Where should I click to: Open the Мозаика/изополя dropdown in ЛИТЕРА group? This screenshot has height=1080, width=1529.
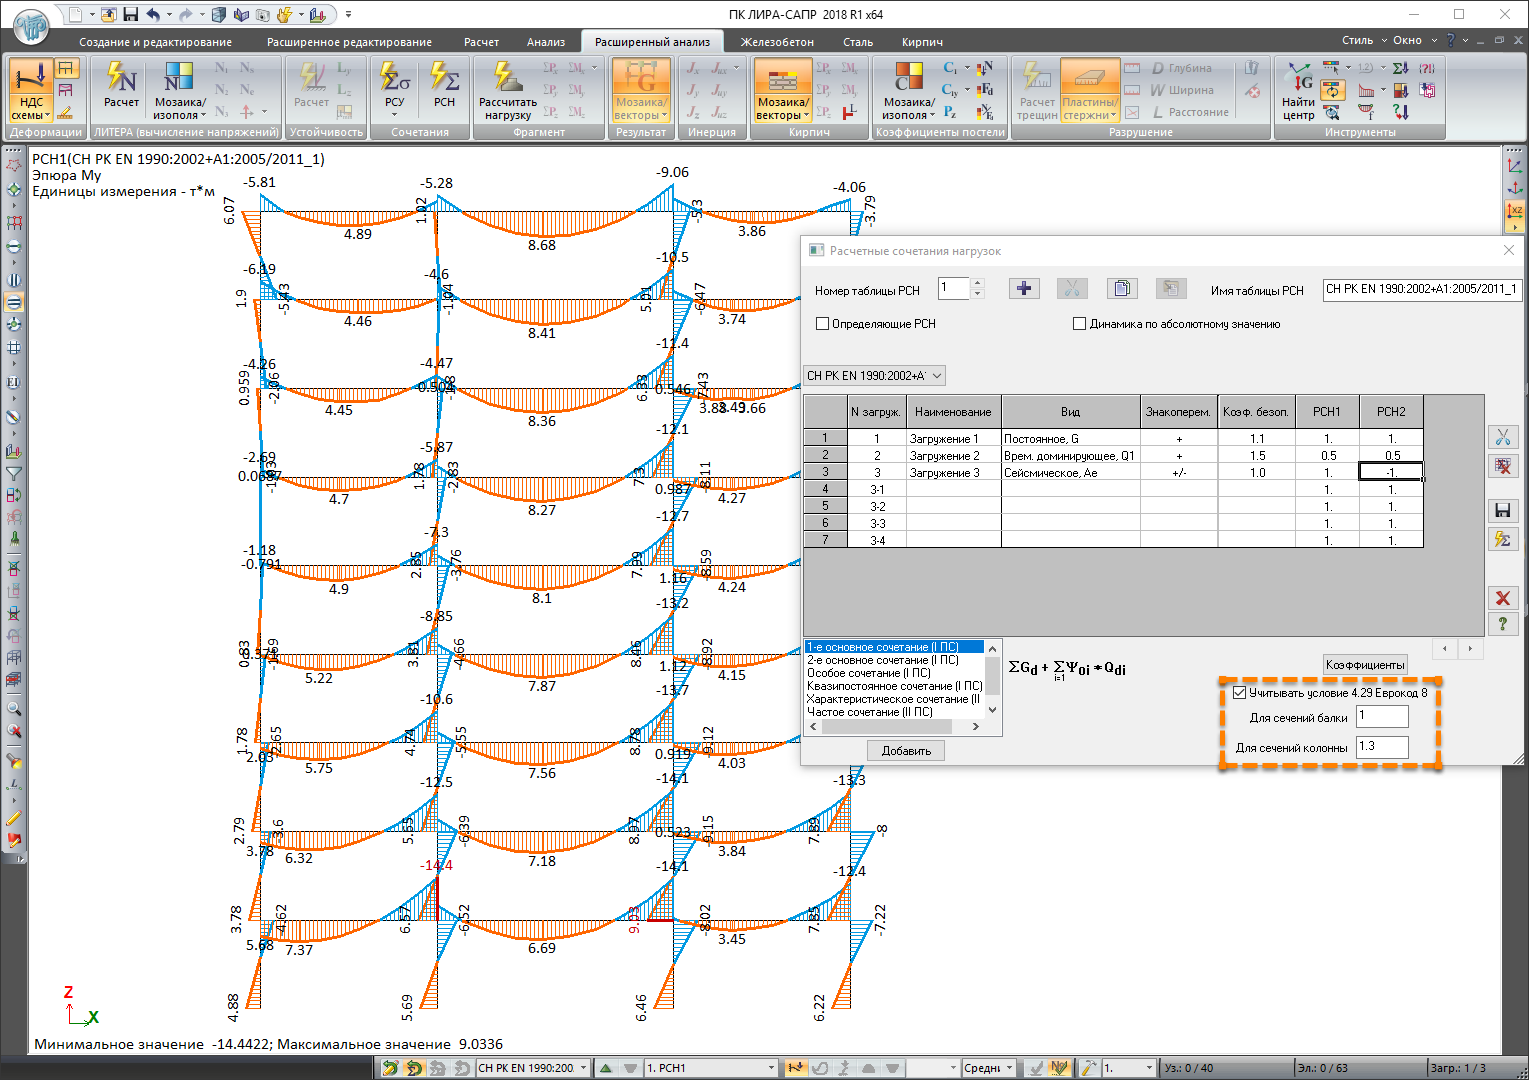tap(179, 109)
